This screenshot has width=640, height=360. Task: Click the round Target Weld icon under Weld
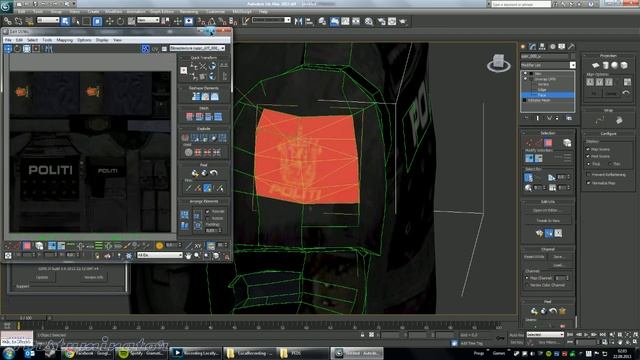[188, 152]
